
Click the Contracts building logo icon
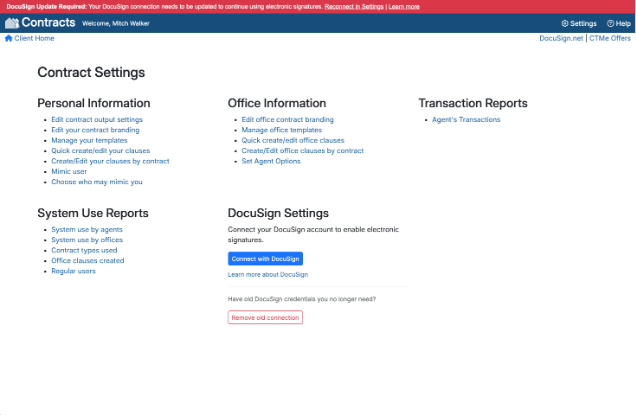(x=12, y=23)
